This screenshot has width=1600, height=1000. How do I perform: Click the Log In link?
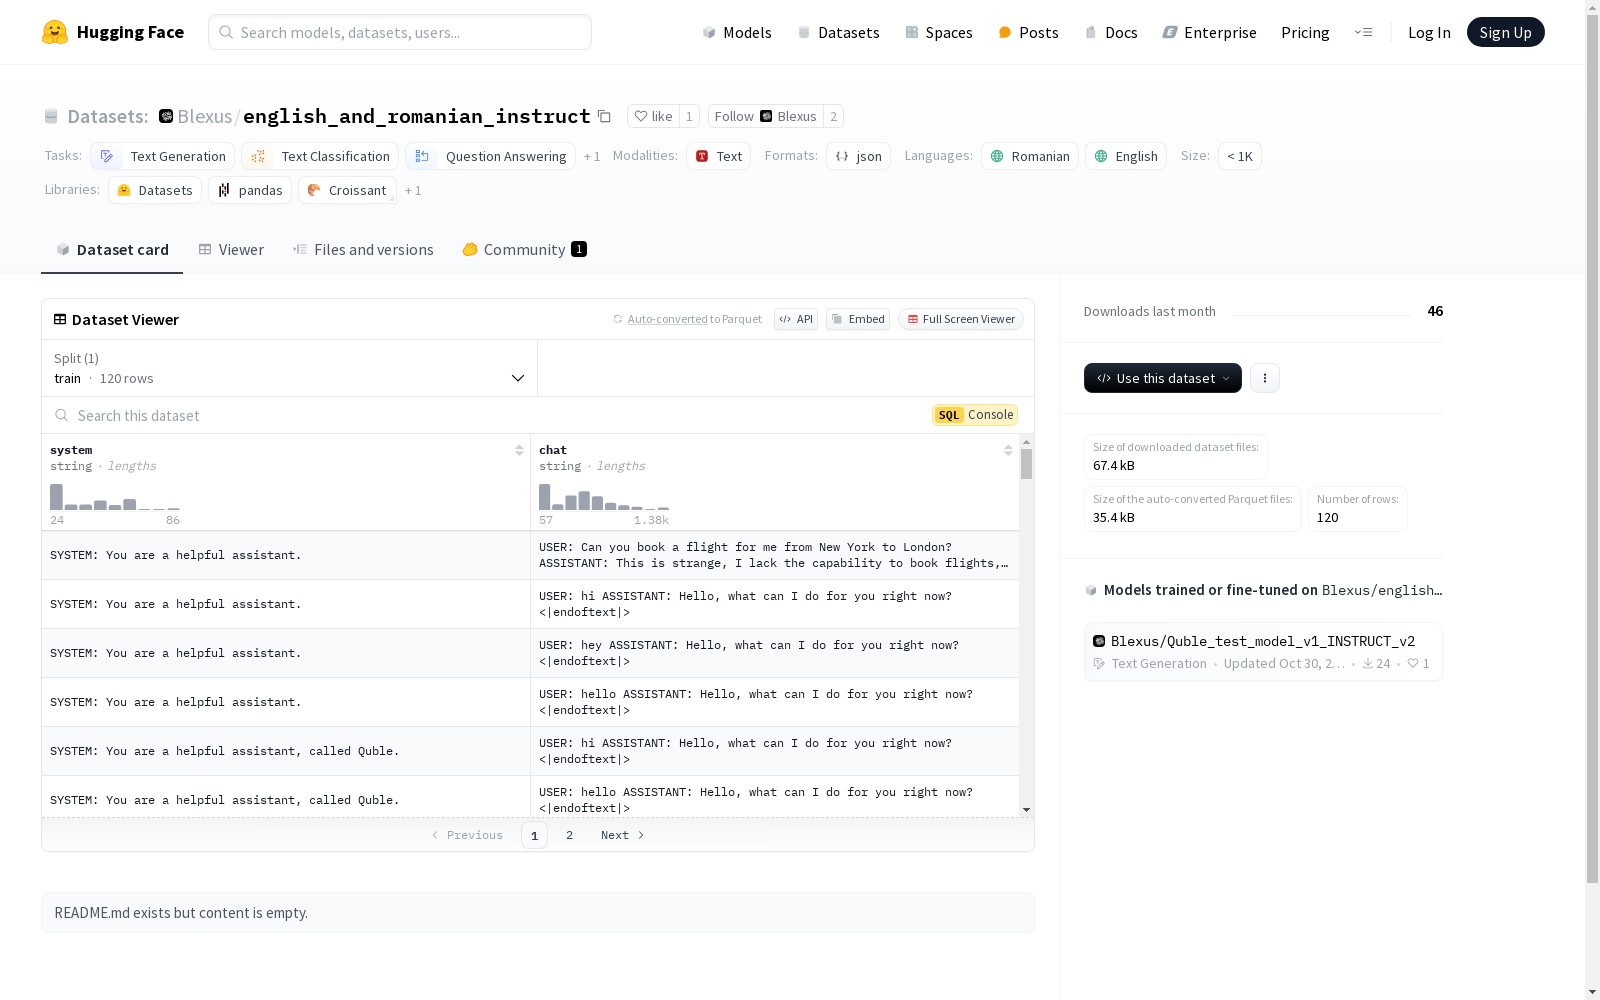click(x=1429, y=32)
